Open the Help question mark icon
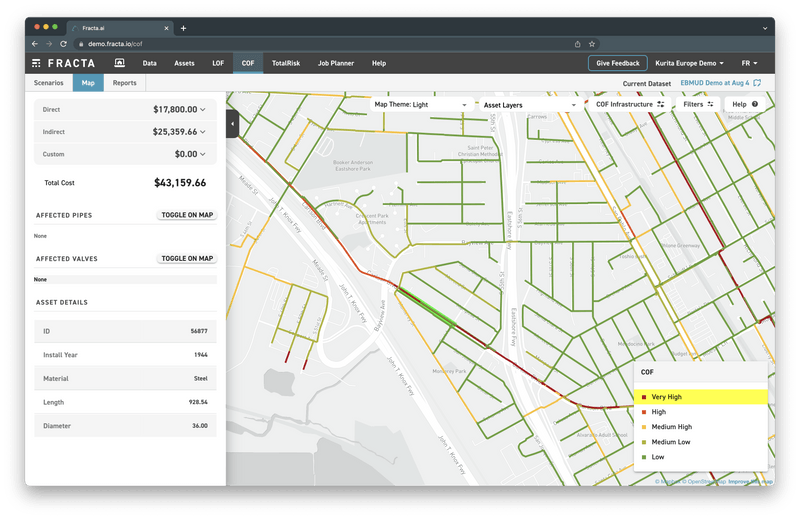The width and height of the screenshot is (800, 519). [754, 104]
